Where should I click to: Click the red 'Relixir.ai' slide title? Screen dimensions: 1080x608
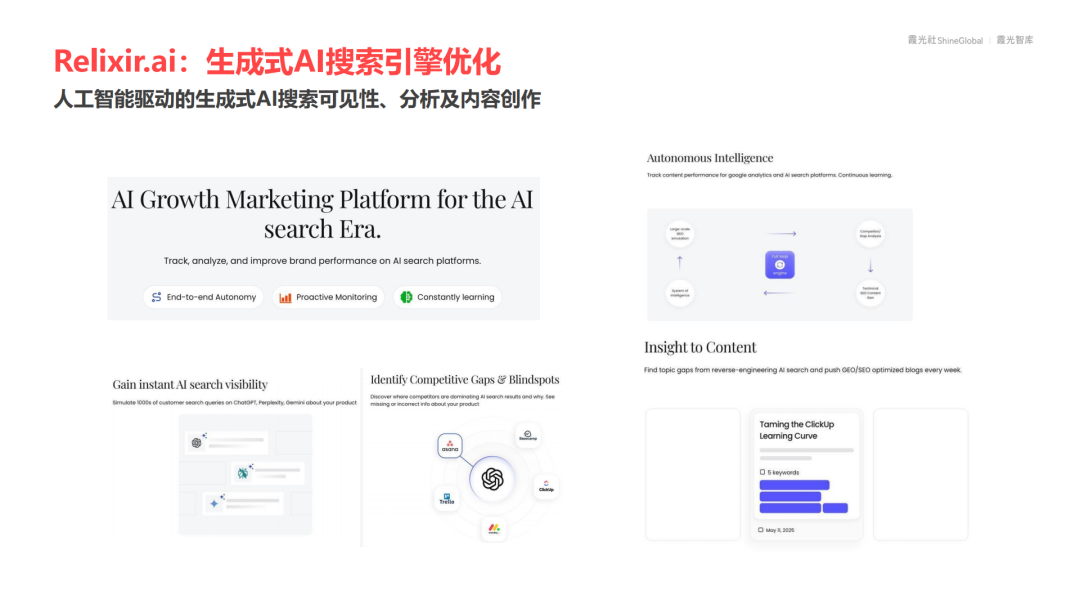[277, 62]
